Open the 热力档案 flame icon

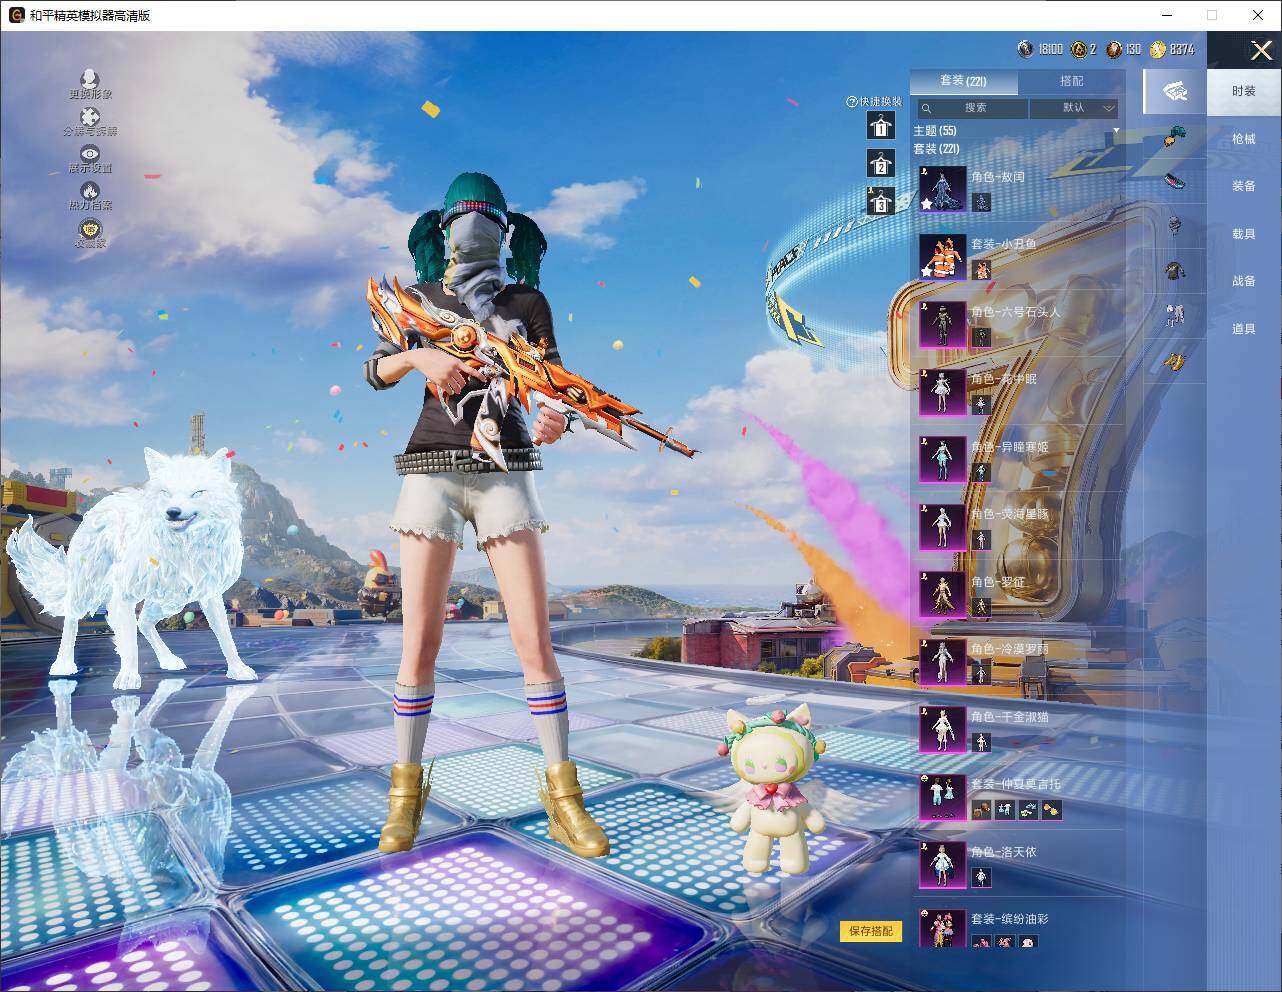pyautogui.click(x=90, y=190)
